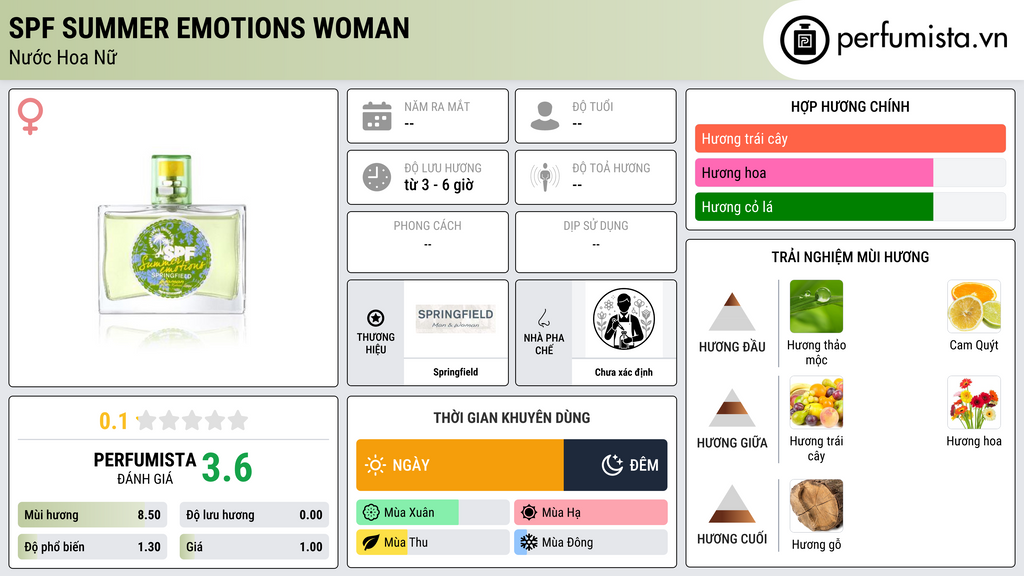Click the moon icon in the Đêm bar

[612, 465]
